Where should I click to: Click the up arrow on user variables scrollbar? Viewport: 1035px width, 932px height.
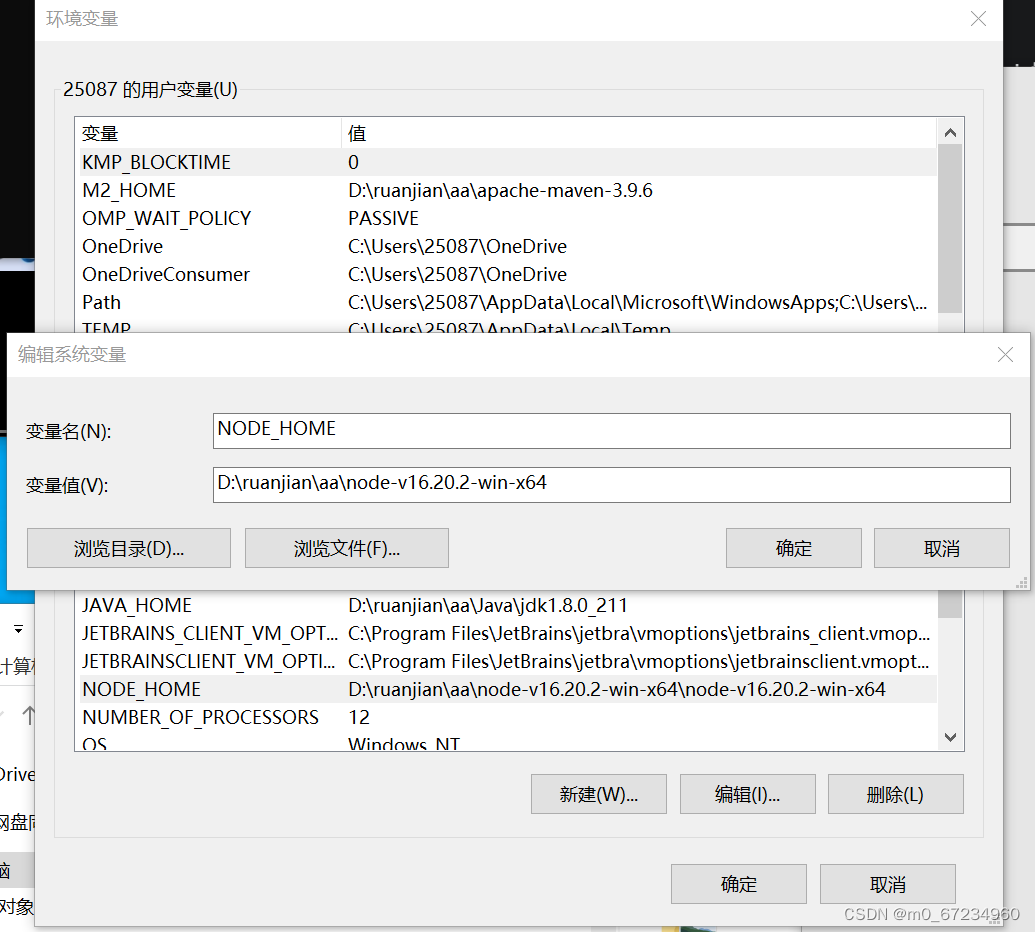tap(949, 131)
